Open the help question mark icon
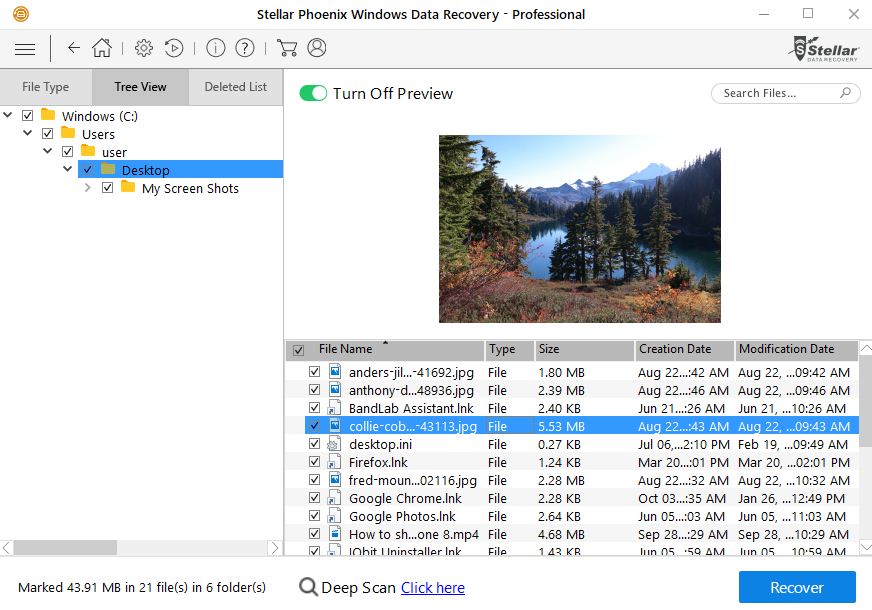 click(245, 48)
